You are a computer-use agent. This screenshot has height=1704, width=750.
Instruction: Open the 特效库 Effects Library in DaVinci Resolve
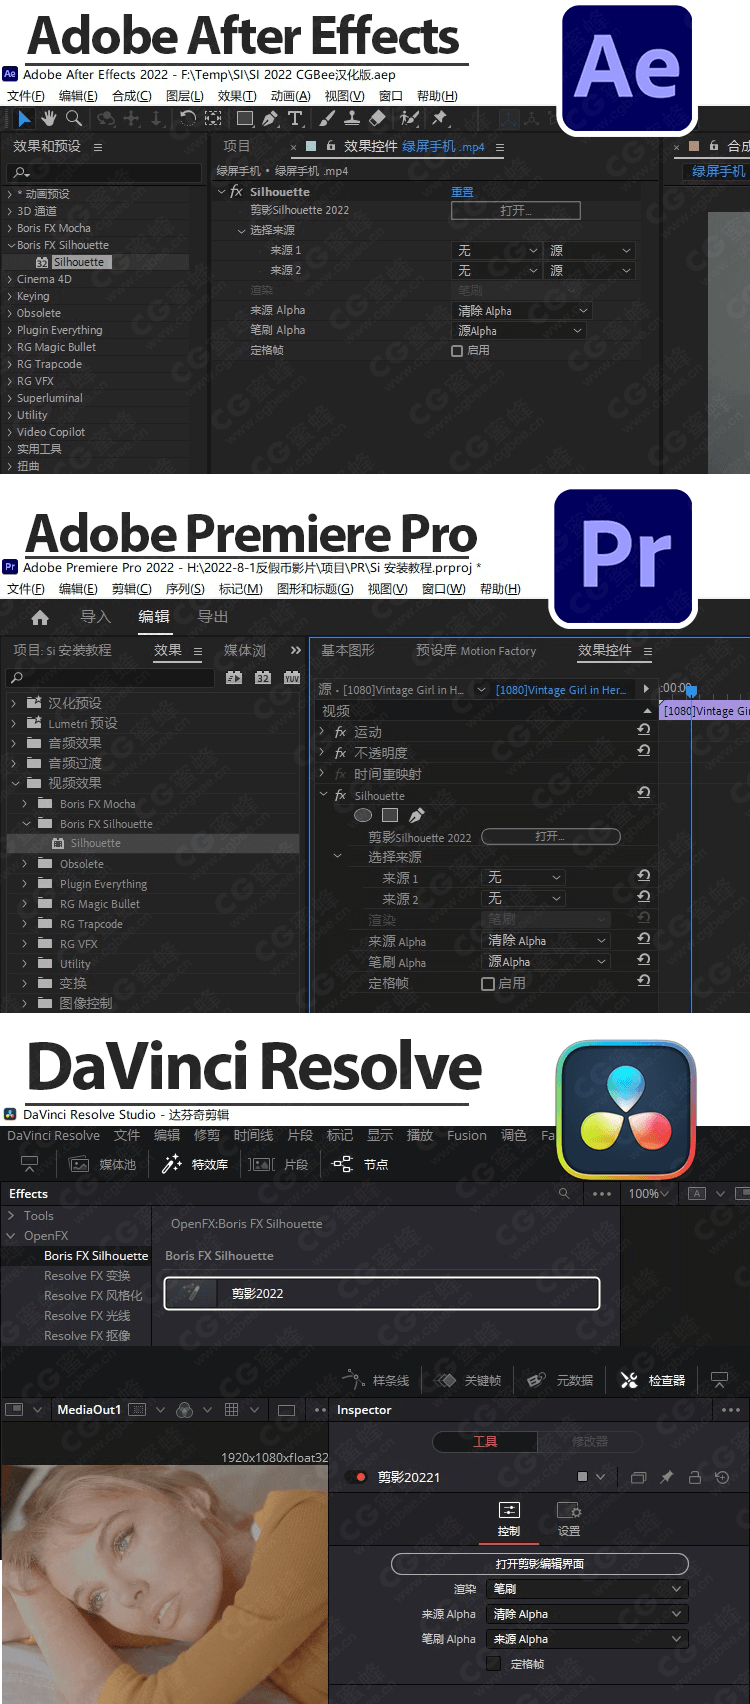[x=195, y=1164]
